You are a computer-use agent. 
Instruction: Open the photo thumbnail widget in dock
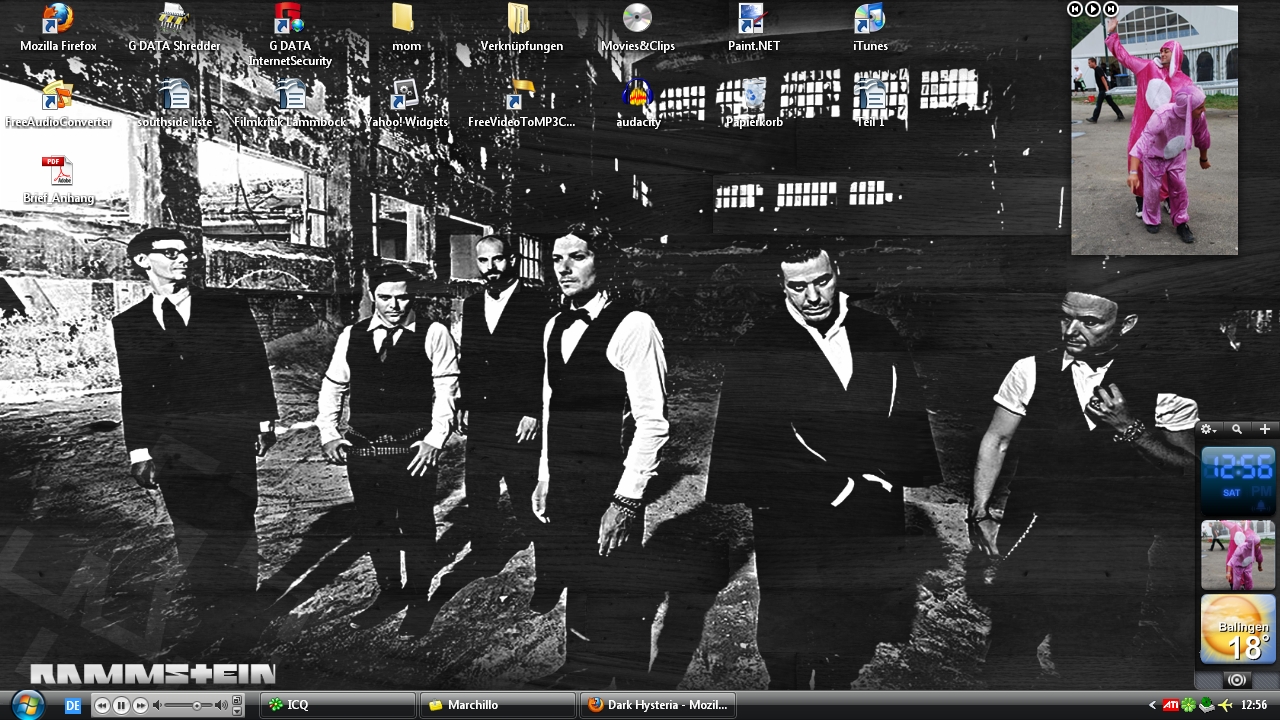pos(1238,554)
